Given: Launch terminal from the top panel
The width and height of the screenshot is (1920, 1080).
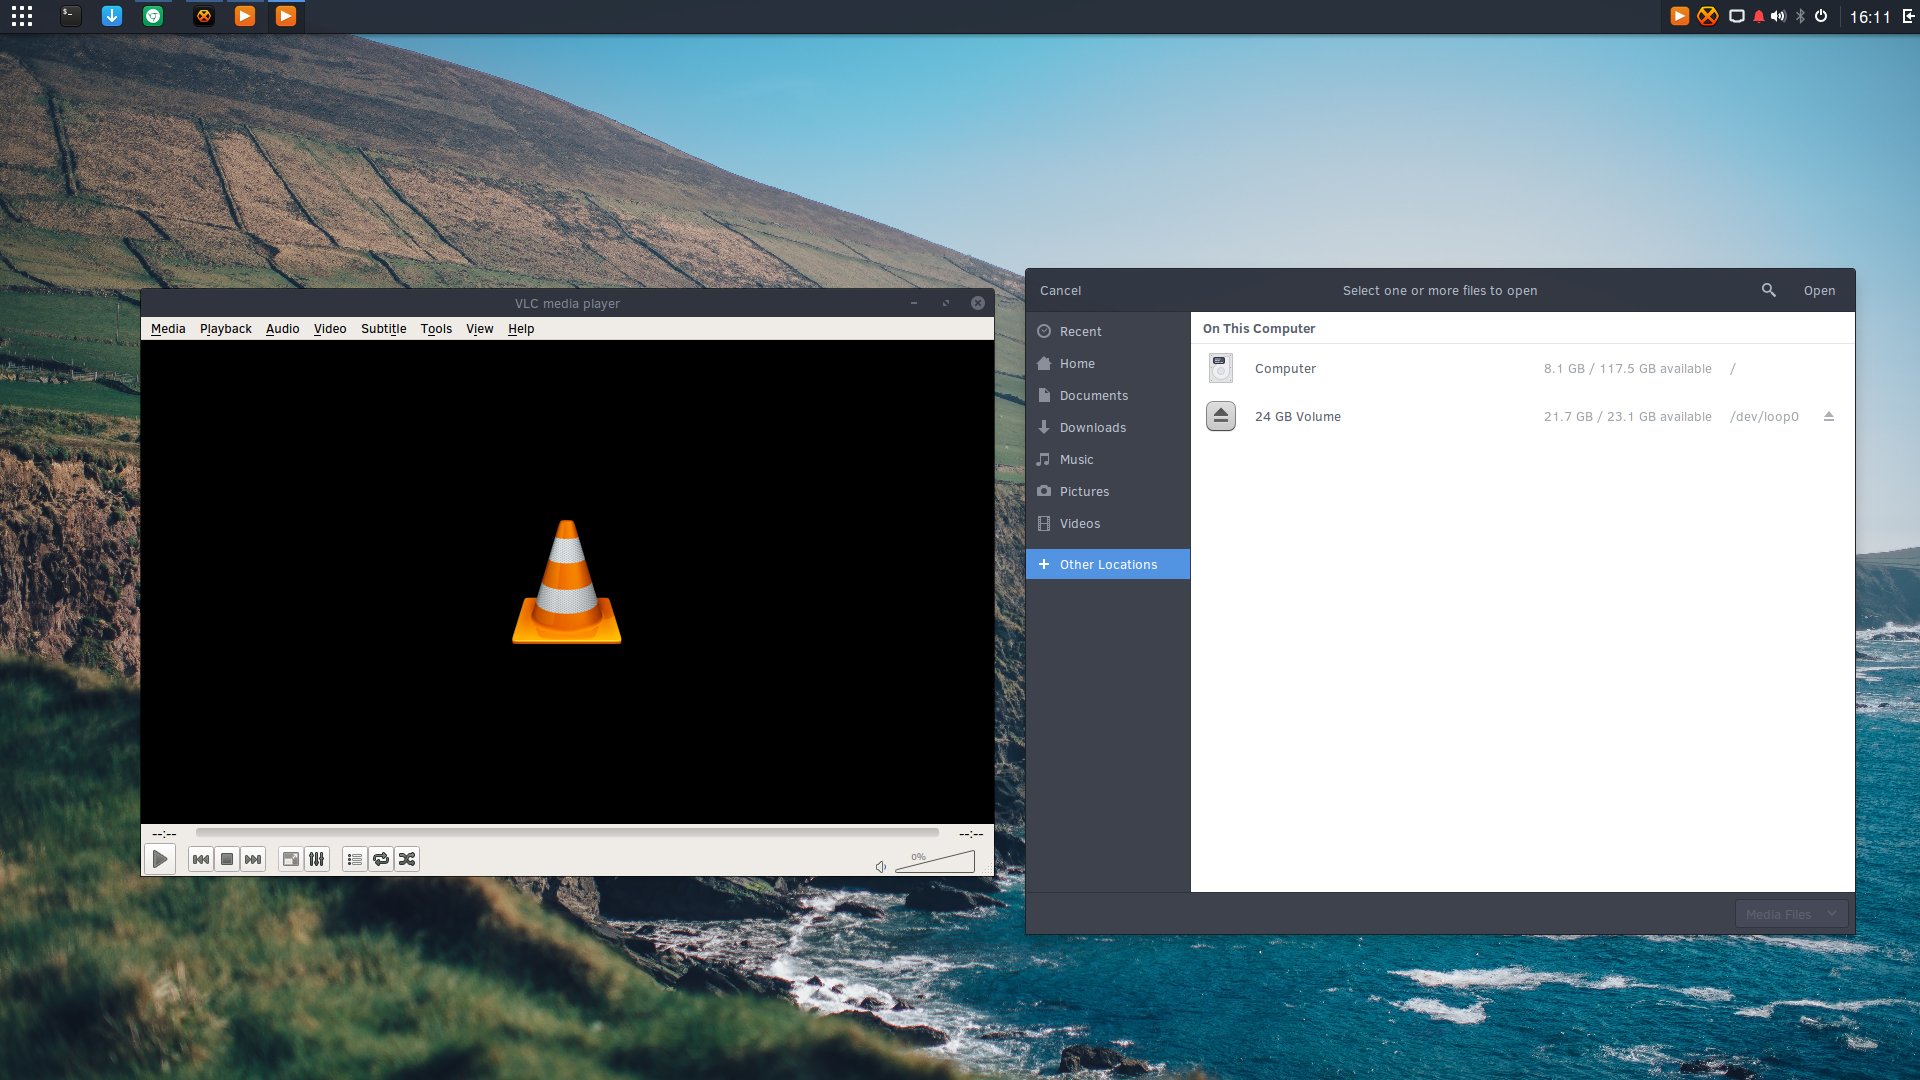Looking at the screenshot, I should pyautogui.click(x=70, y=16).
